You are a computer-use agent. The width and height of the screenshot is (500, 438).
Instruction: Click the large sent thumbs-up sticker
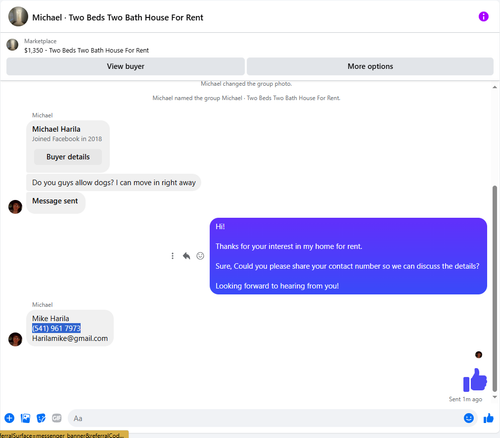click(x=475, y=380)
